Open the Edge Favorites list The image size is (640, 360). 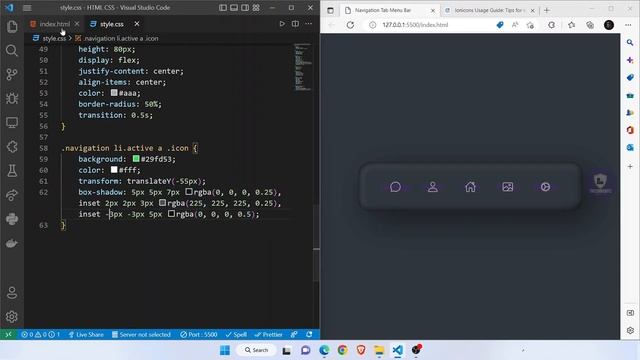571,25
